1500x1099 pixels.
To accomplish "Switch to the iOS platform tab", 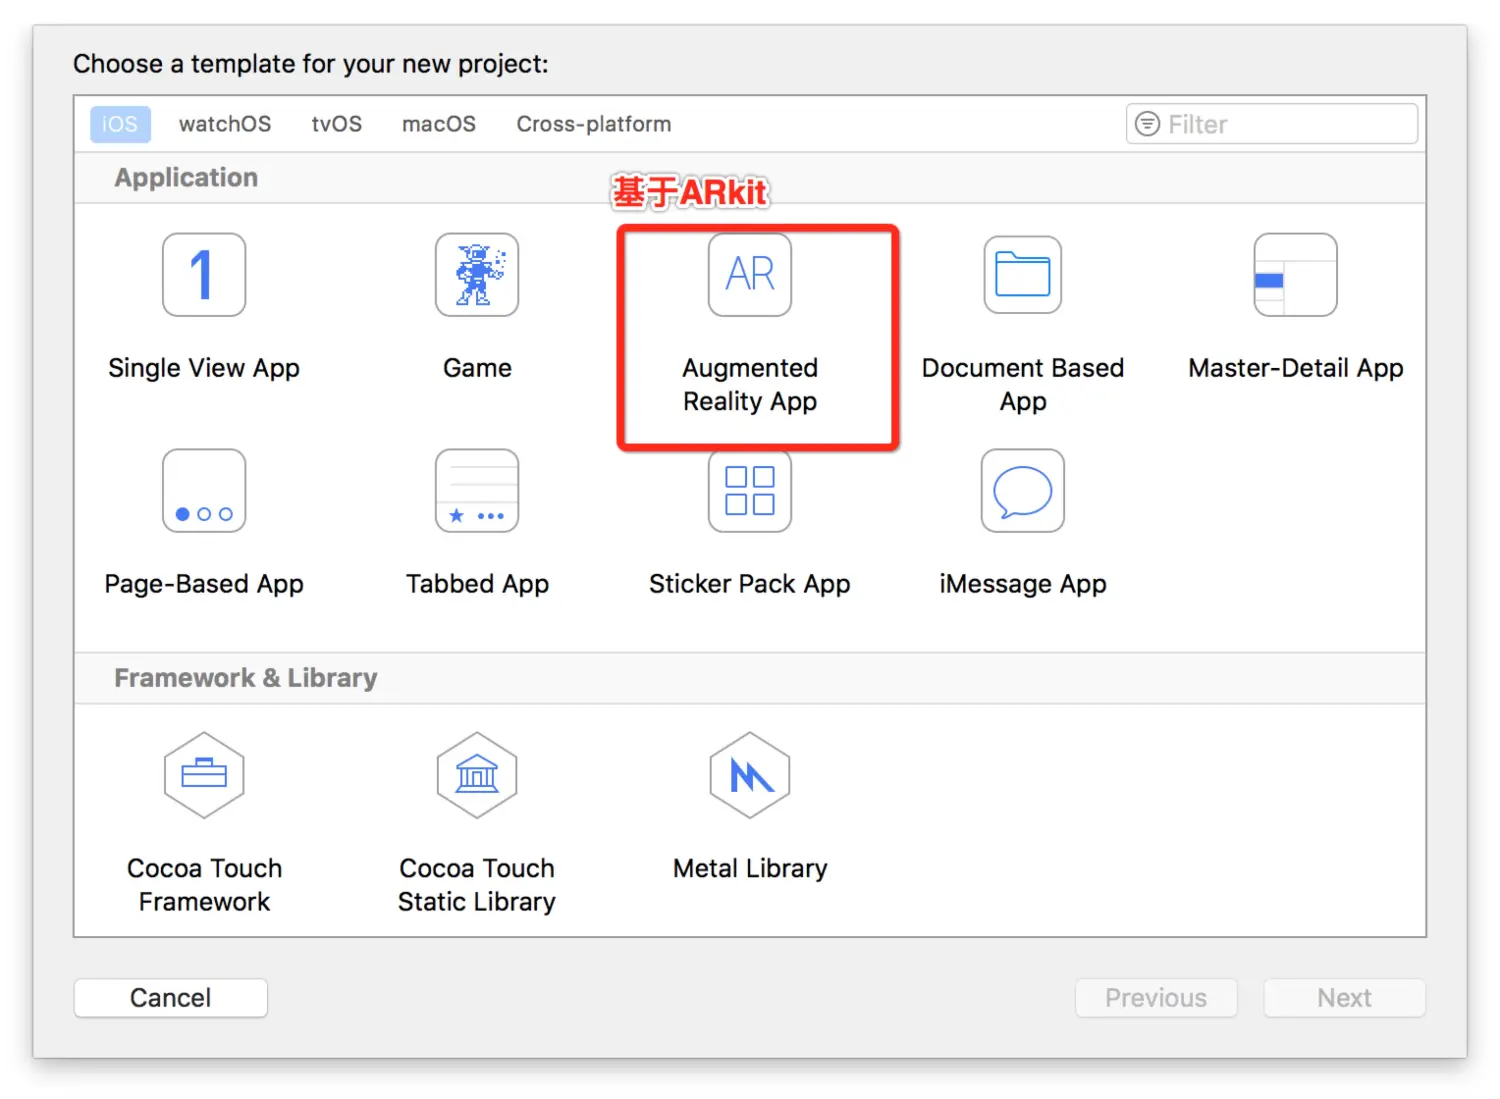I will (x=120, y=124).
